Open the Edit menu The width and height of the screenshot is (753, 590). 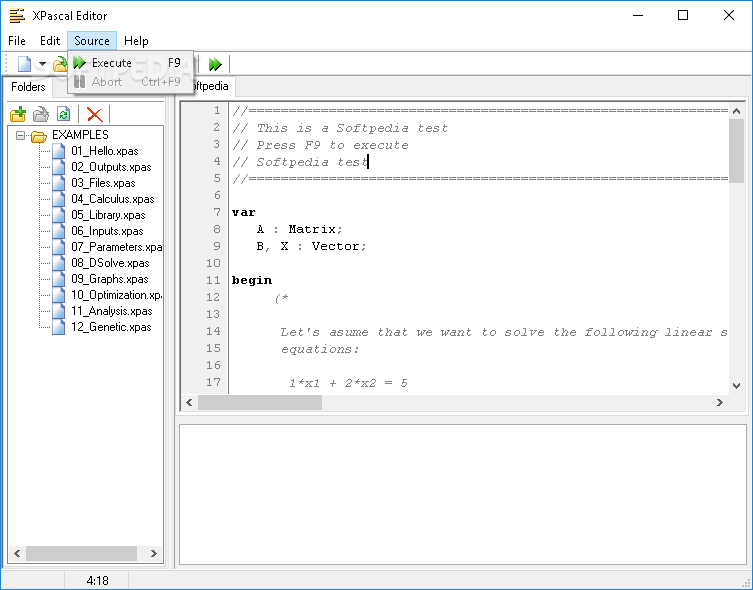[50, 41]
